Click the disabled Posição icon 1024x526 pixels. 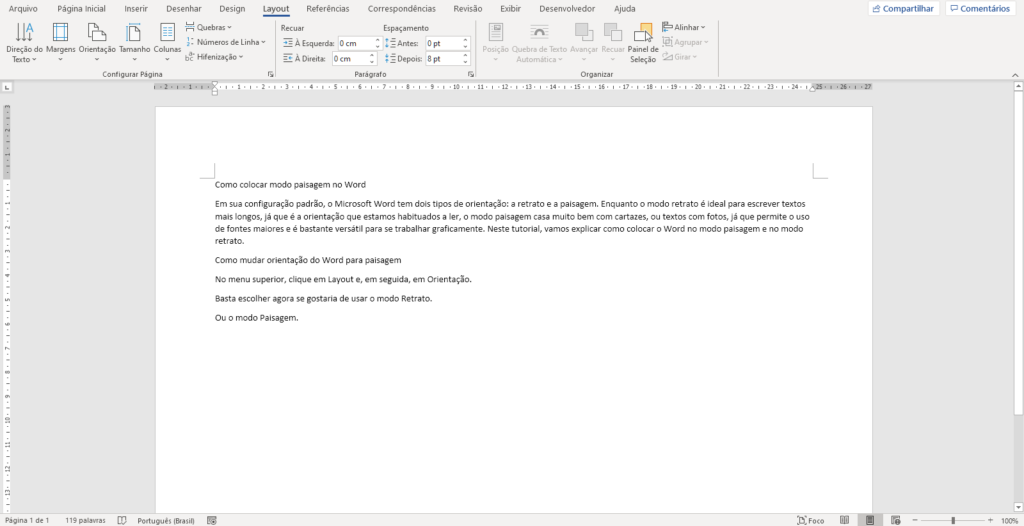point(496,33)
